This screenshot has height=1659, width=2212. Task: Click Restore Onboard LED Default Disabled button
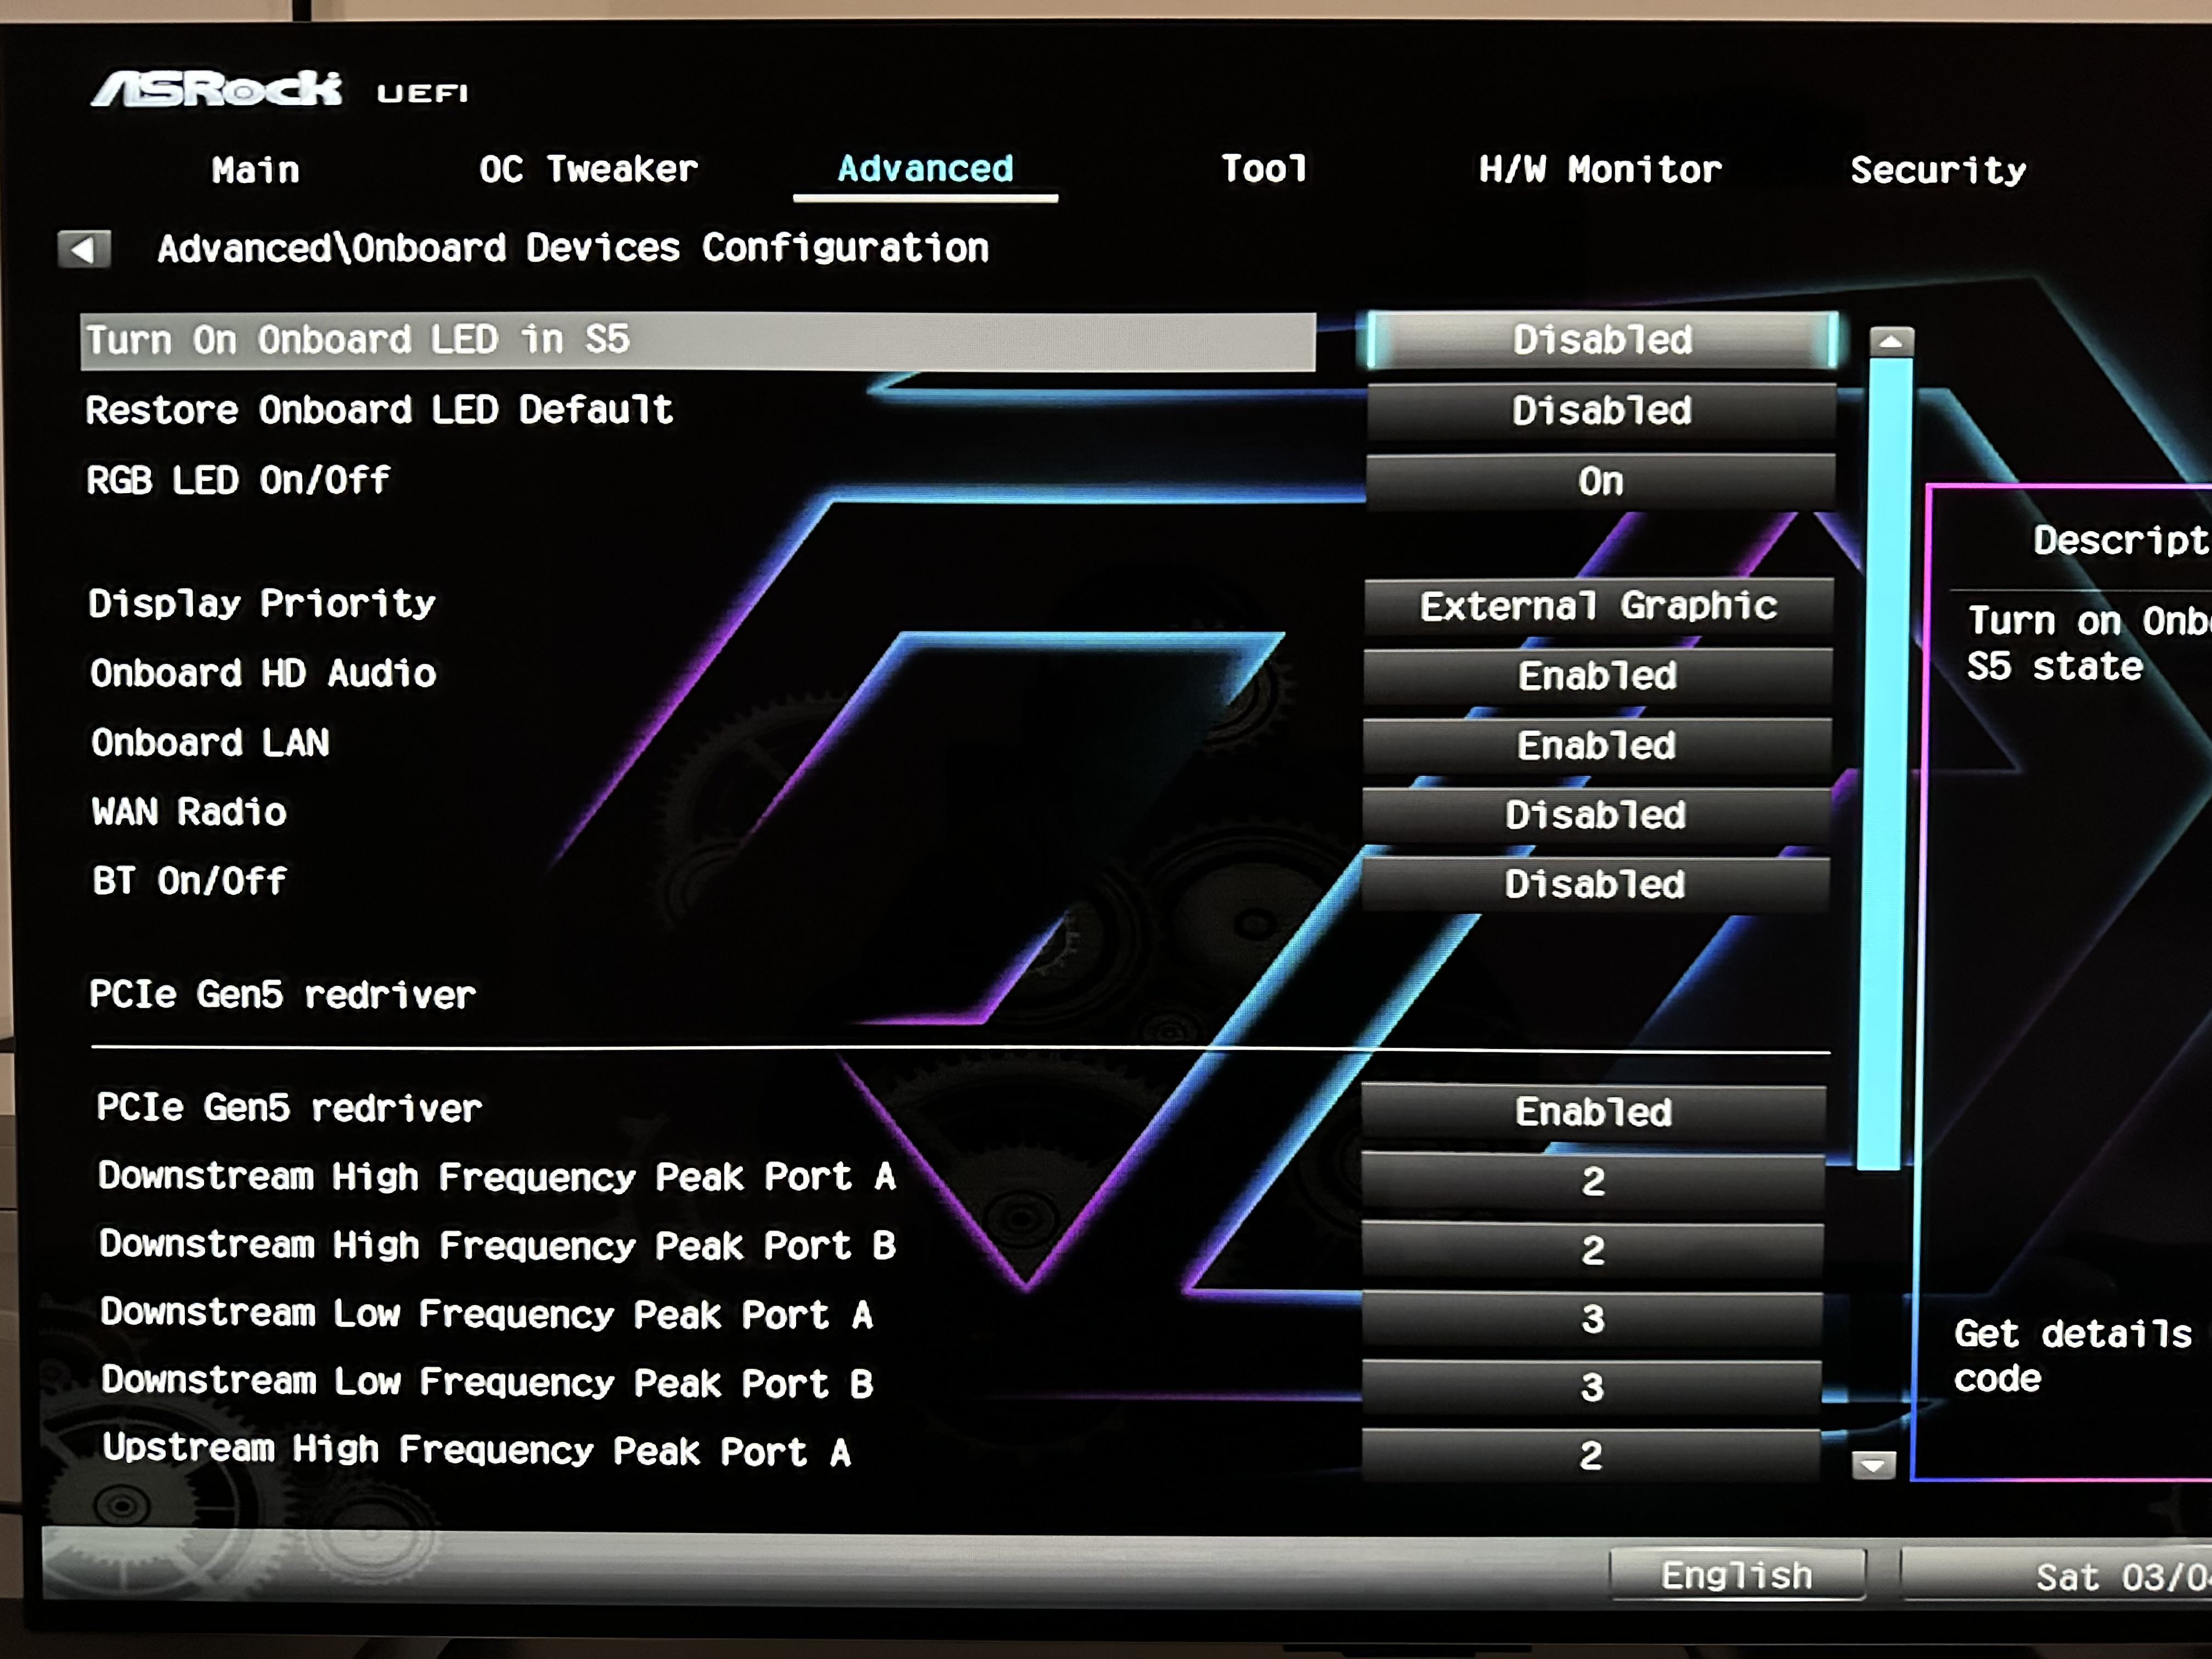click(x=1601, y=411)
